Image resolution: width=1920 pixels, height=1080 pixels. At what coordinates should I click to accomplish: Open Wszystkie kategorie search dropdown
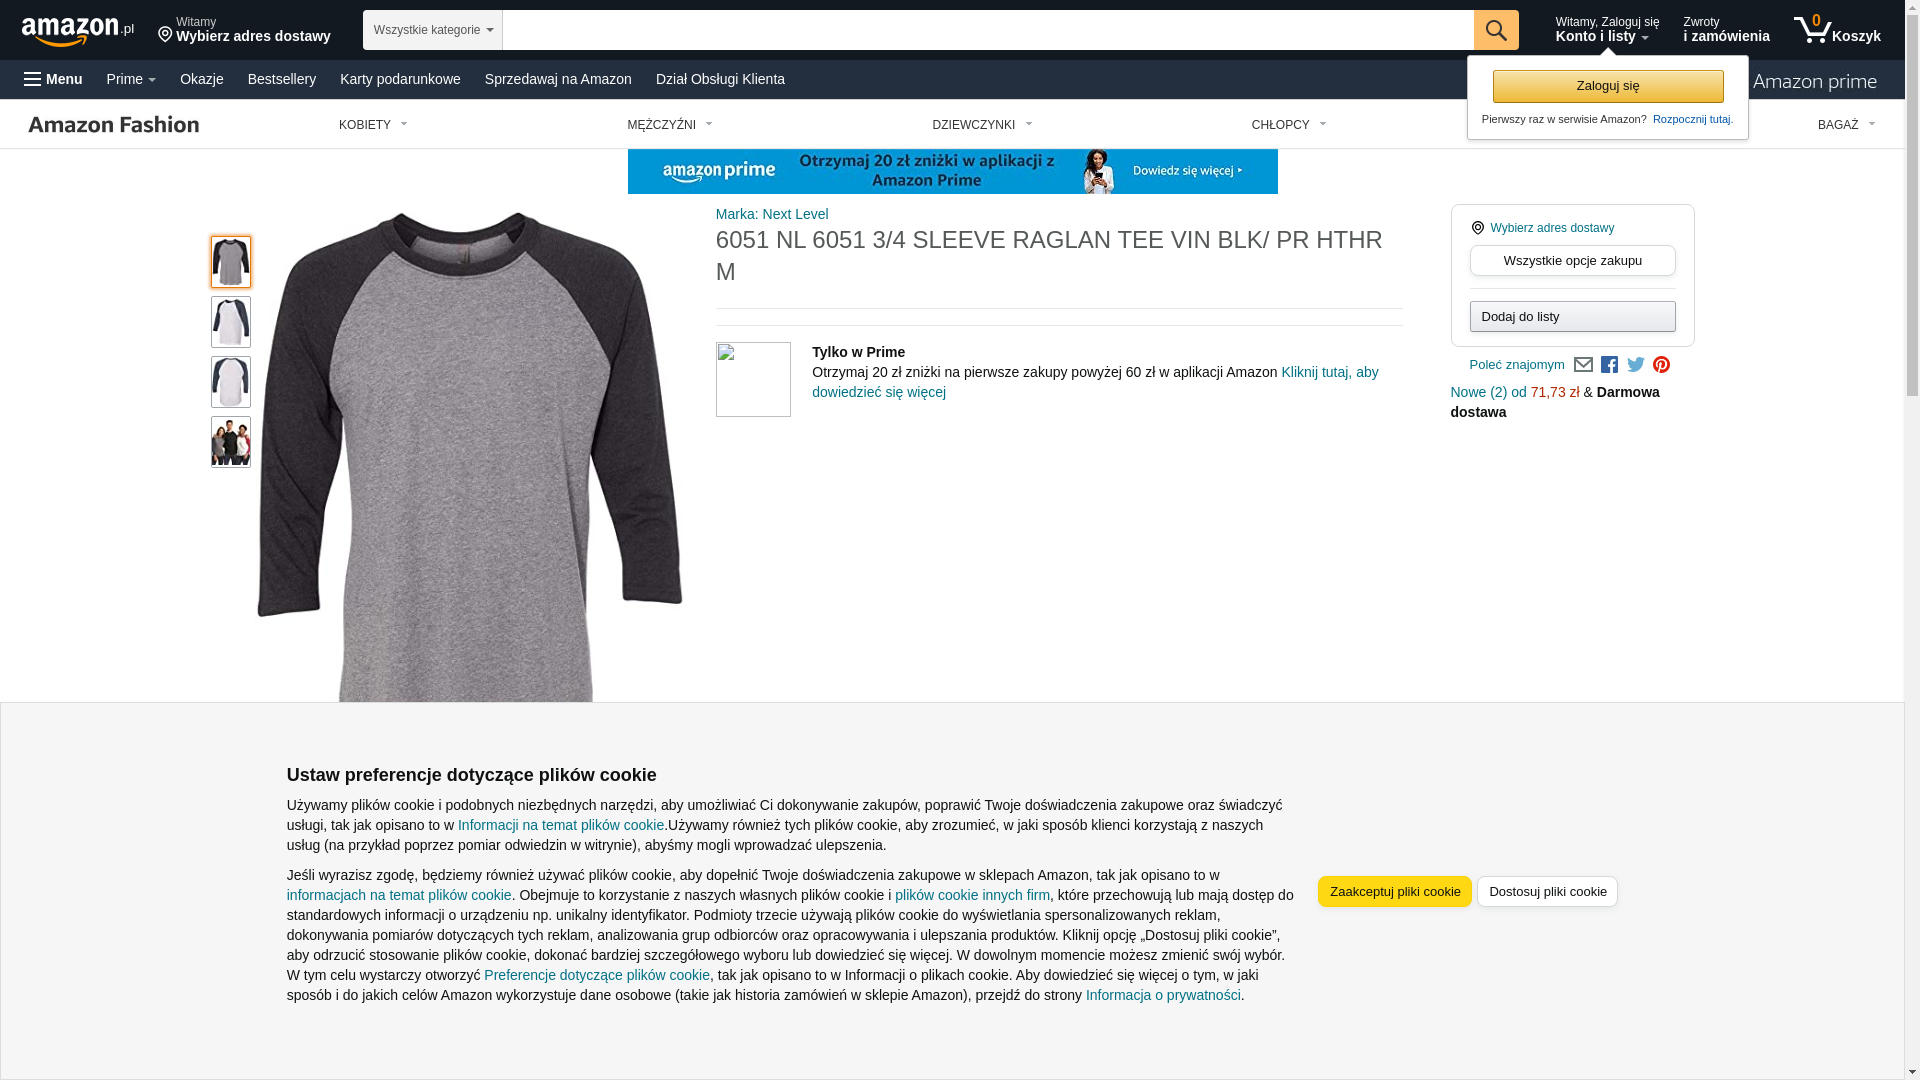433,30
